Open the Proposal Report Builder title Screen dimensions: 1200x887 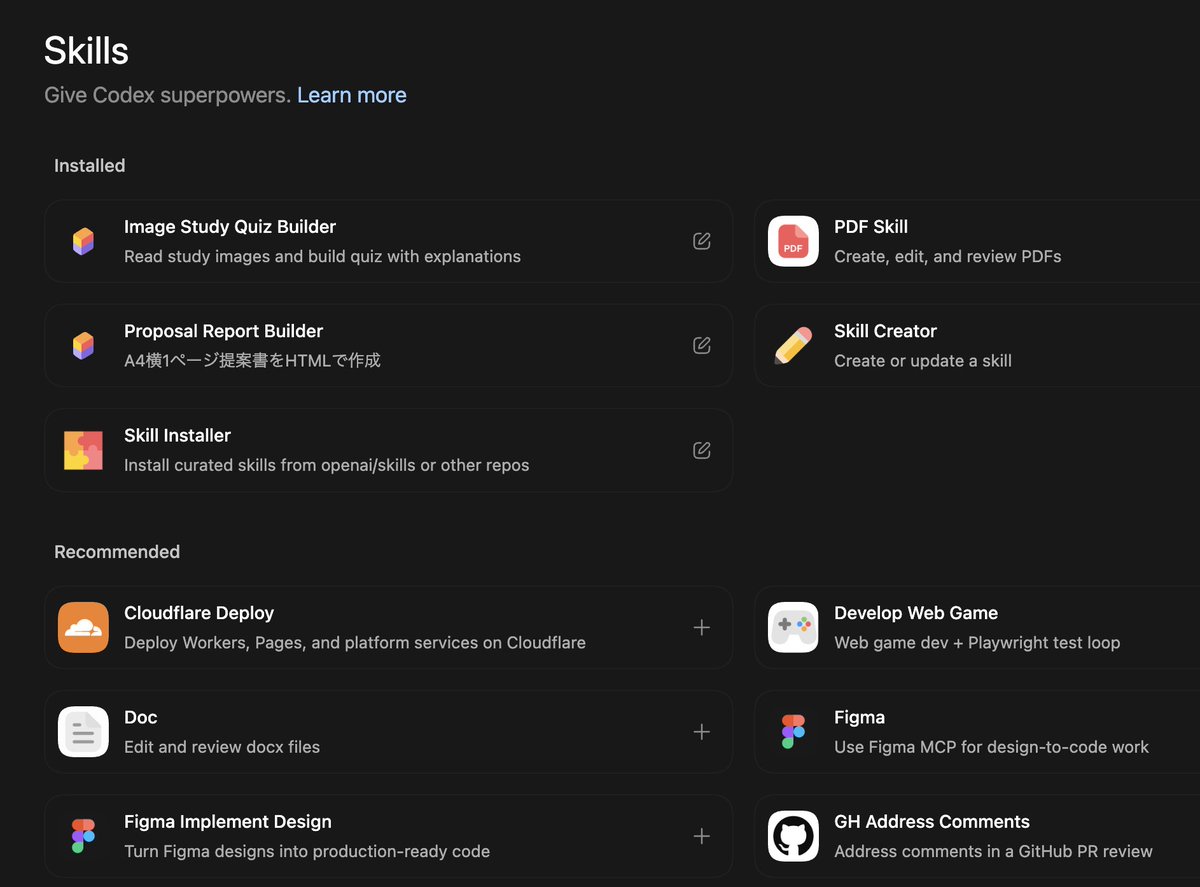(x=223, y=331)
